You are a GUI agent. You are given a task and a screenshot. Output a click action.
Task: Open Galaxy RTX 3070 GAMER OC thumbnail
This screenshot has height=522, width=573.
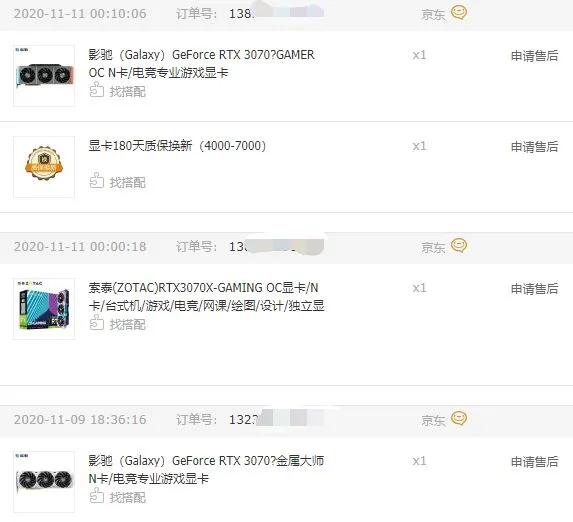coord(44,76)
